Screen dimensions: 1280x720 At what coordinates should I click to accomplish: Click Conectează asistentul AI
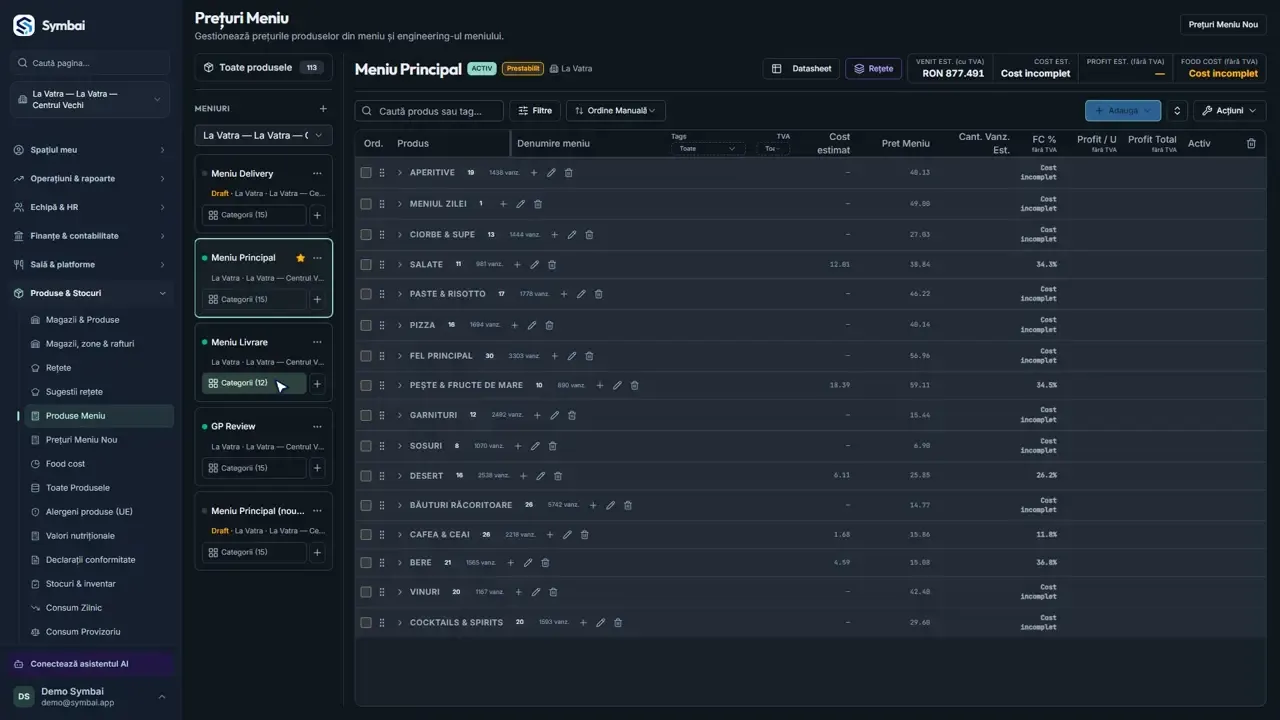click(x=92, y=664)
